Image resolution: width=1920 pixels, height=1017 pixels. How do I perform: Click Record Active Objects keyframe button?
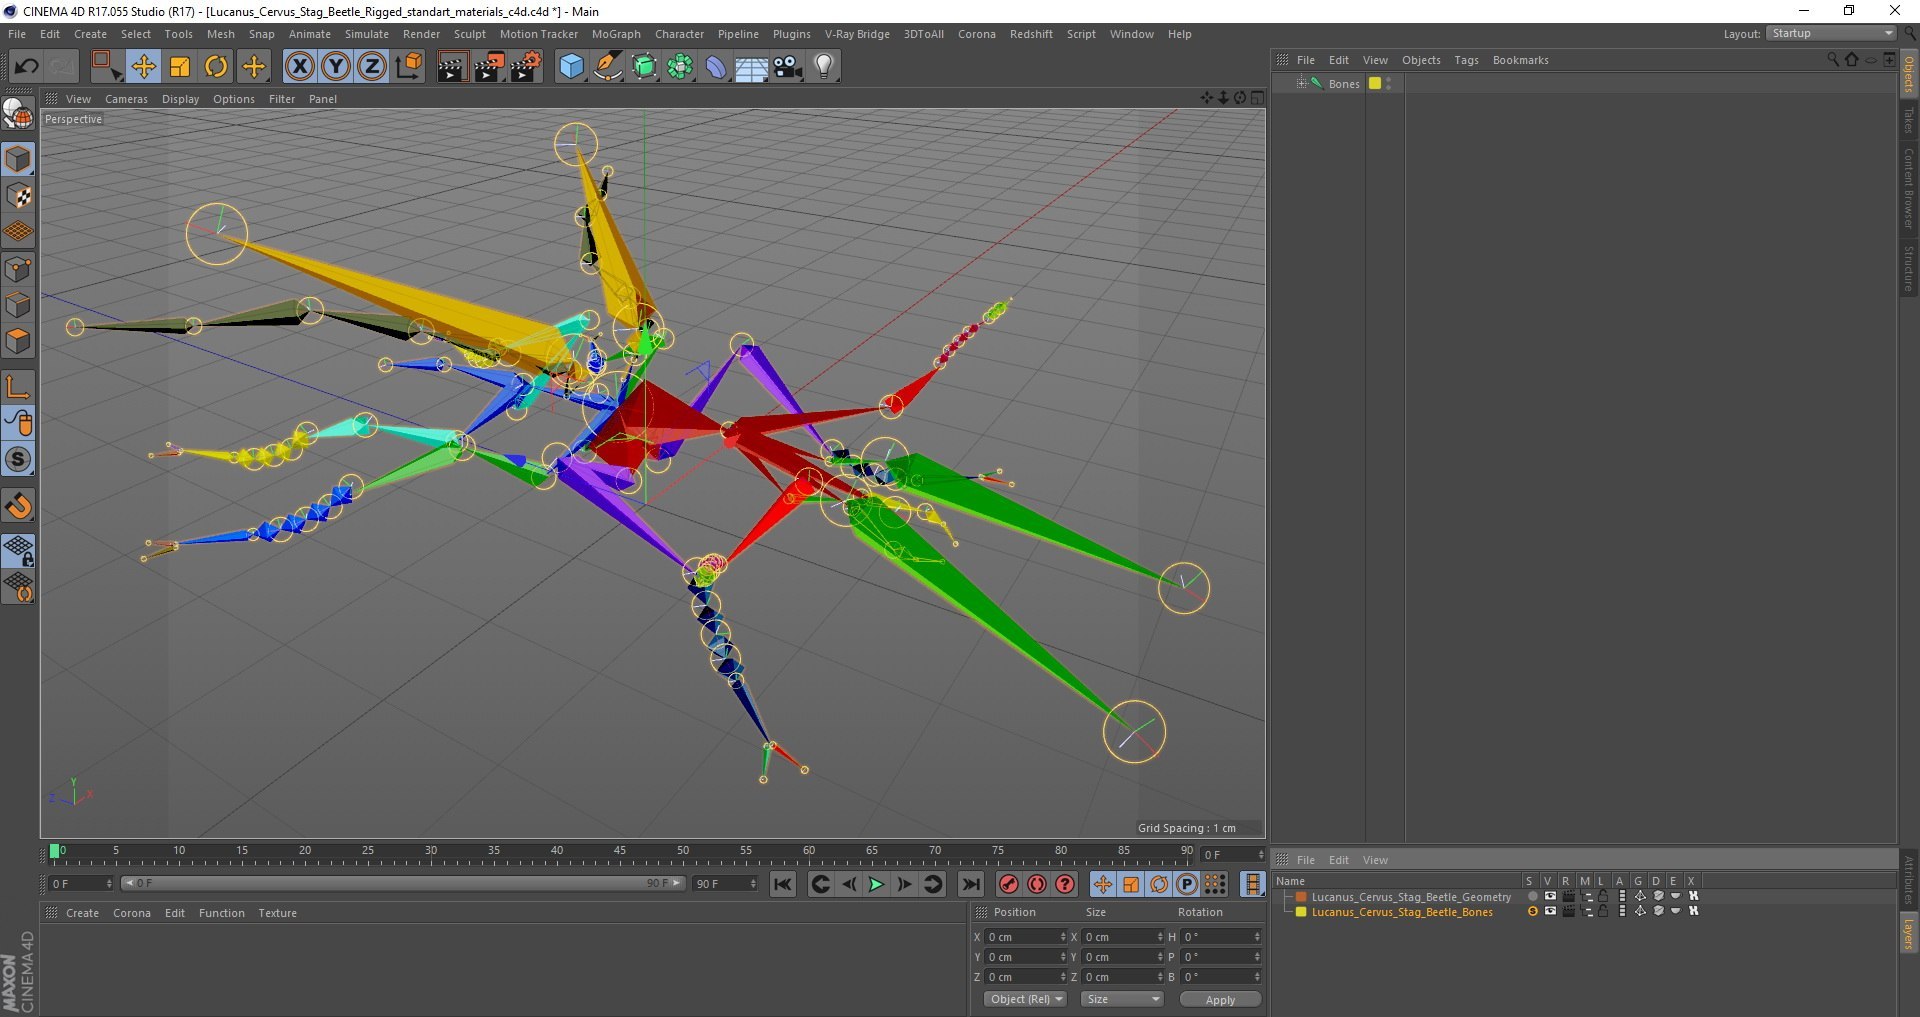(x=1009, y=884)
